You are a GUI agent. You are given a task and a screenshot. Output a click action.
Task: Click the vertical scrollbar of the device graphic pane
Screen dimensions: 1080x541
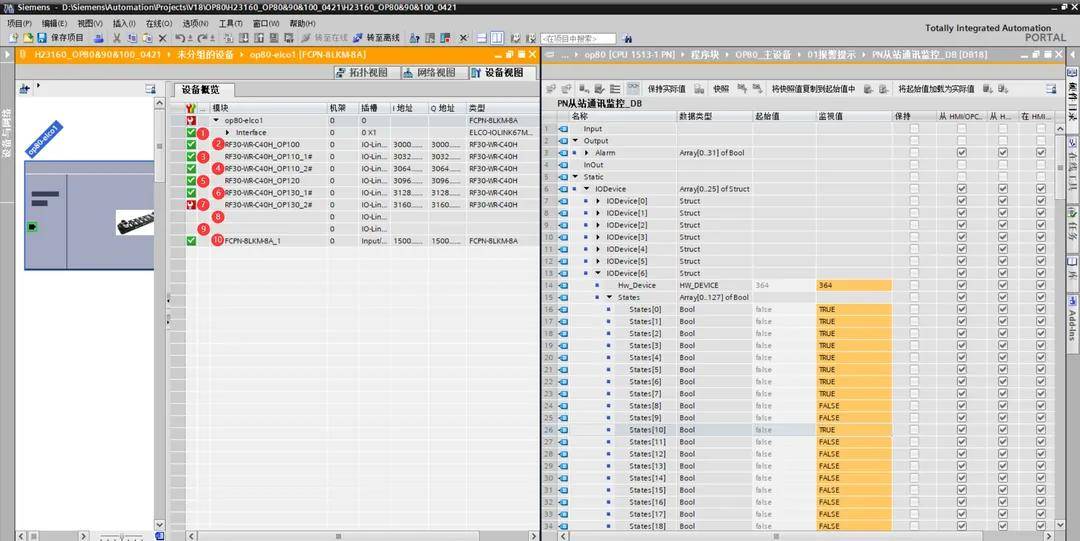coord(158,300)
